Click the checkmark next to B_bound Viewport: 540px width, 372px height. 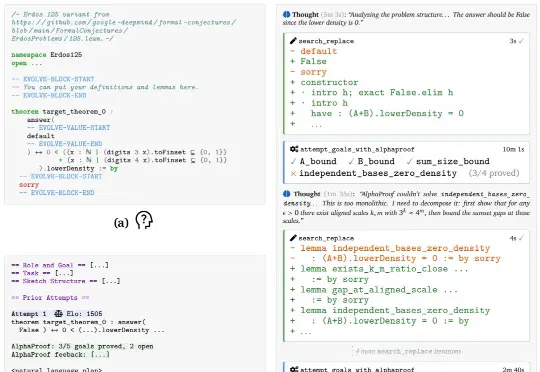[351, 161]
